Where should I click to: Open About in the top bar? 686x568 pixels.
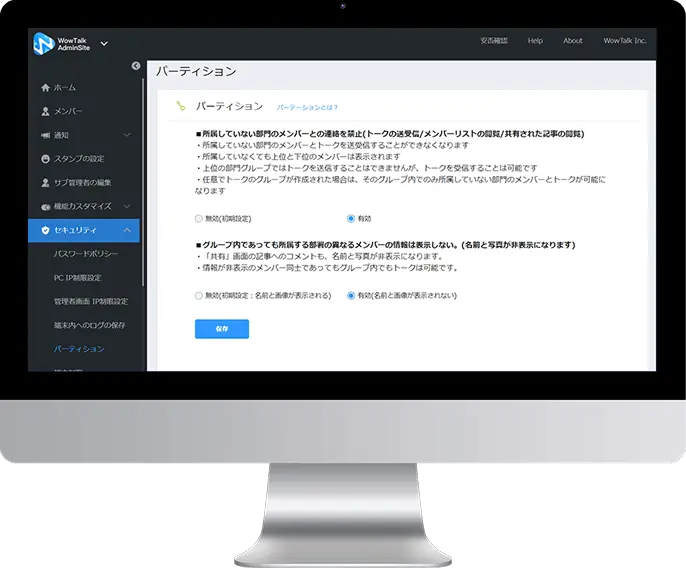click(x=573, y=41)
